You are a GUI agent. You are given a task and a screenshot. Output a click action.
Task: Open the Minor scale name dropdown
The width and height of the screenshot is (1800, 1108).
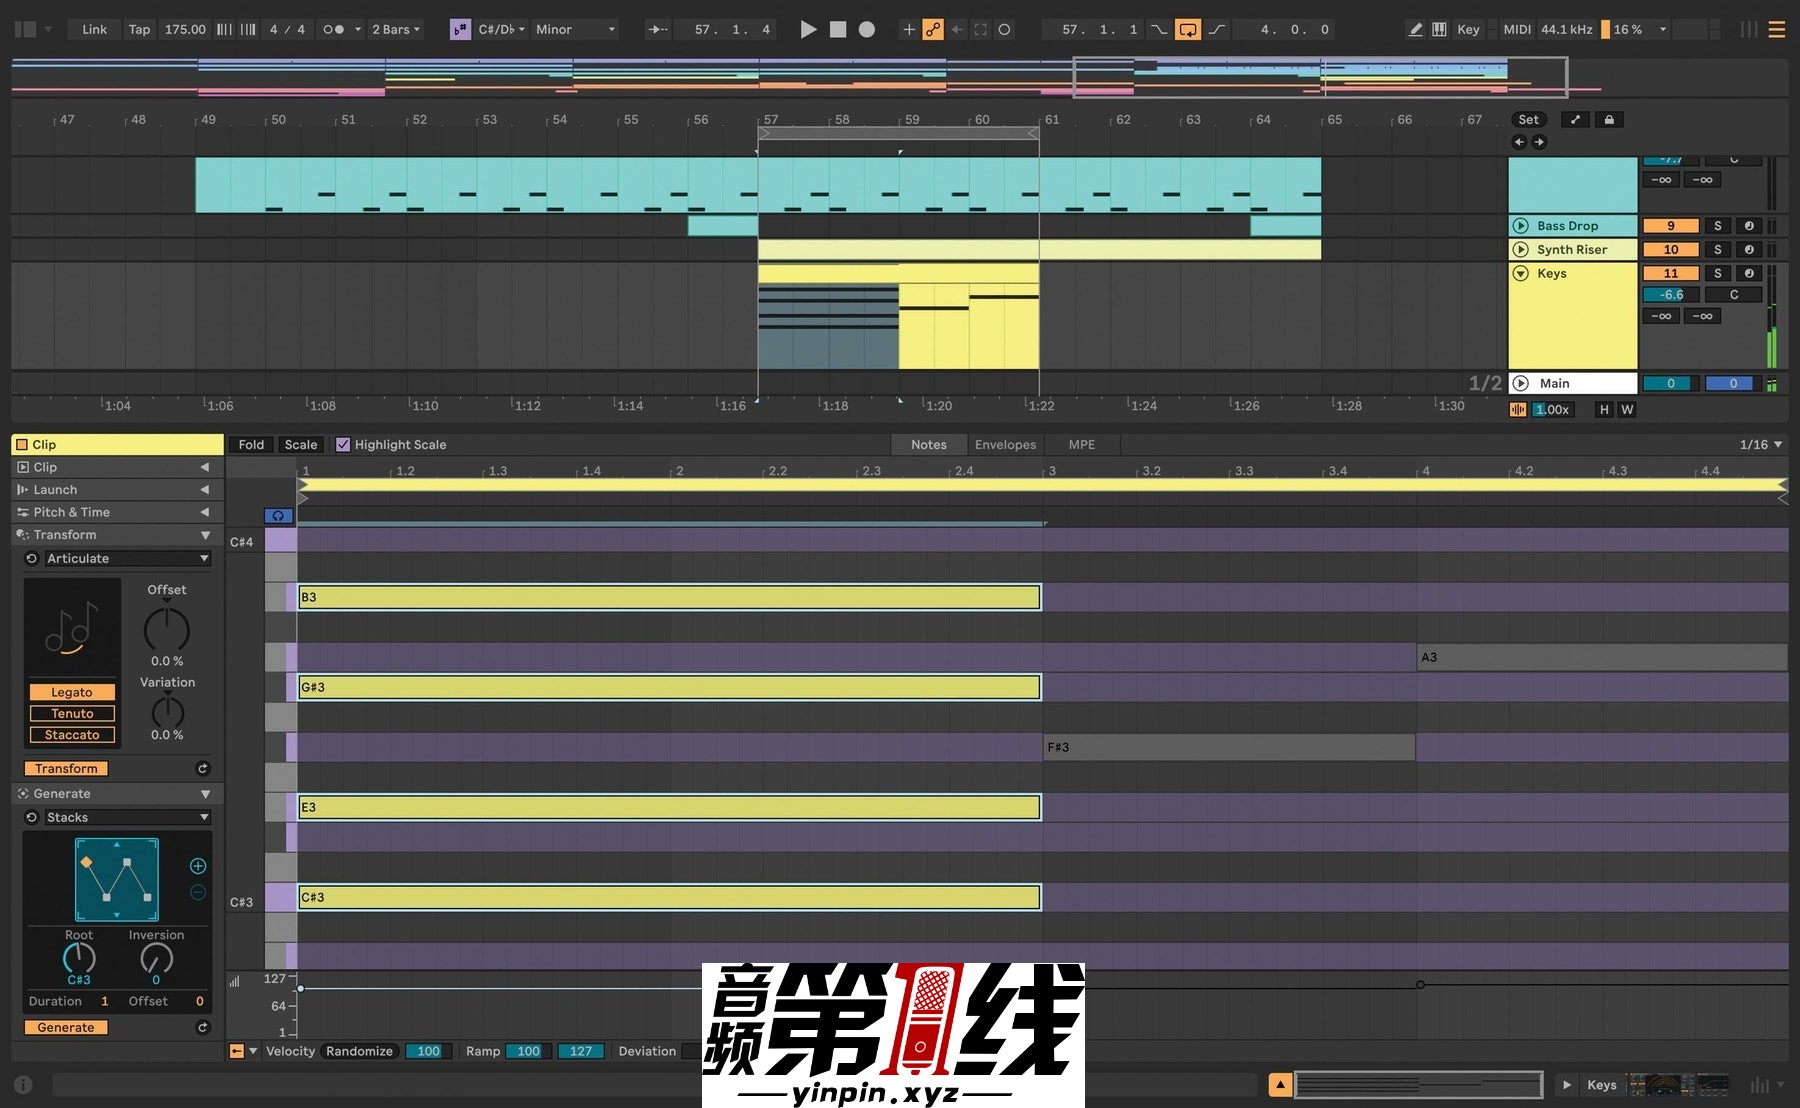[x=575, y=29]
